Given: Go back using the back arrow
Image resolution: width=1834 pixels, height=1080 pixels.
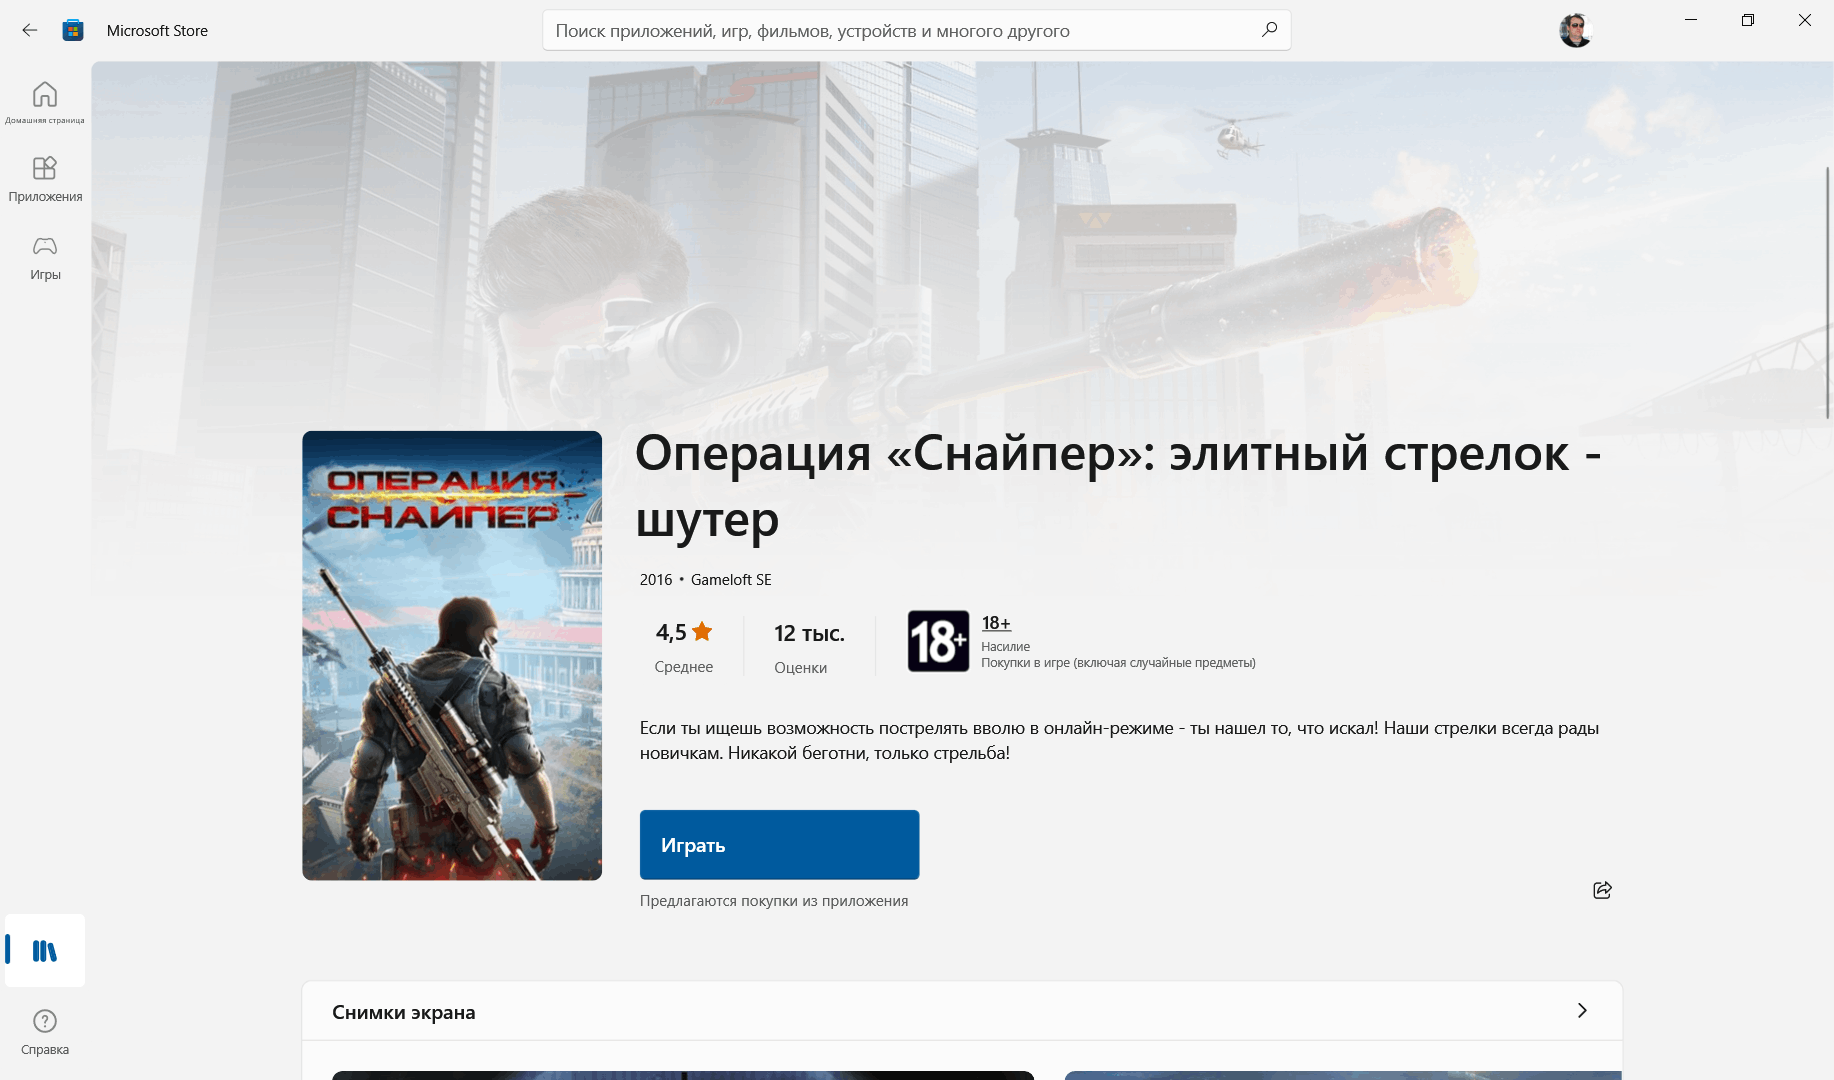Looking at the screenshot, I should pyautogui.click(x=30, y=30).
